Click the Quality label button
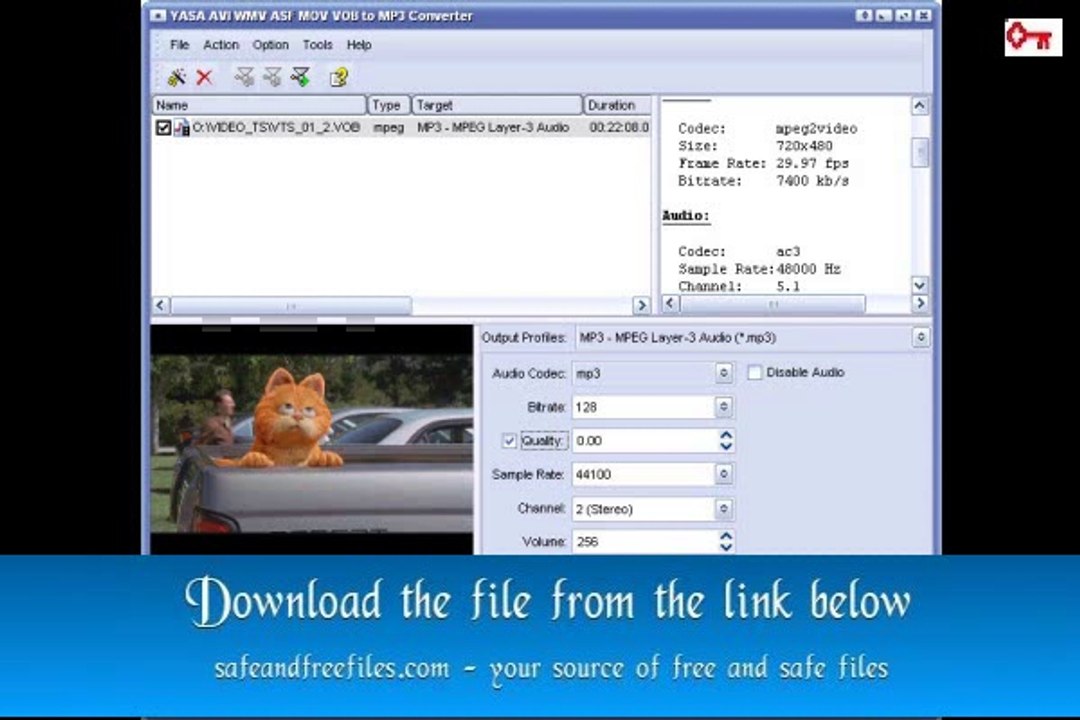The width and height of the screenshot is (1080, 720). (543, 441)
